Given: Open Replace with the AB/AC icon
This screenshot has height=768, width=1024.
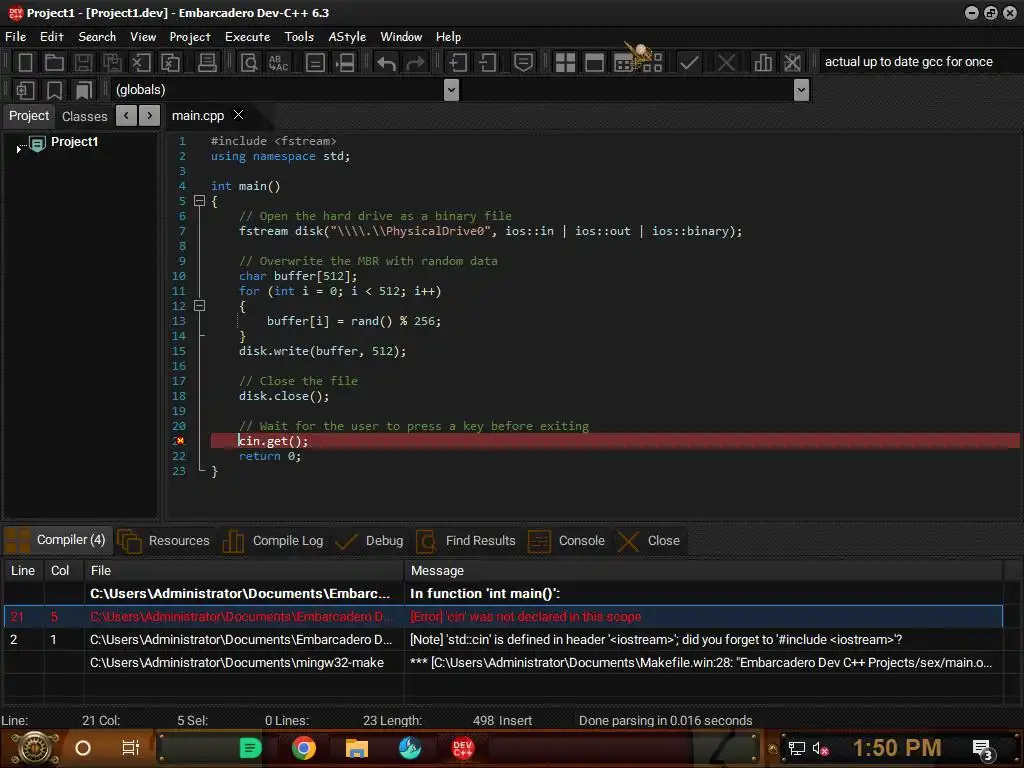Looking at the screenshot, I should [x=279, y=63].
